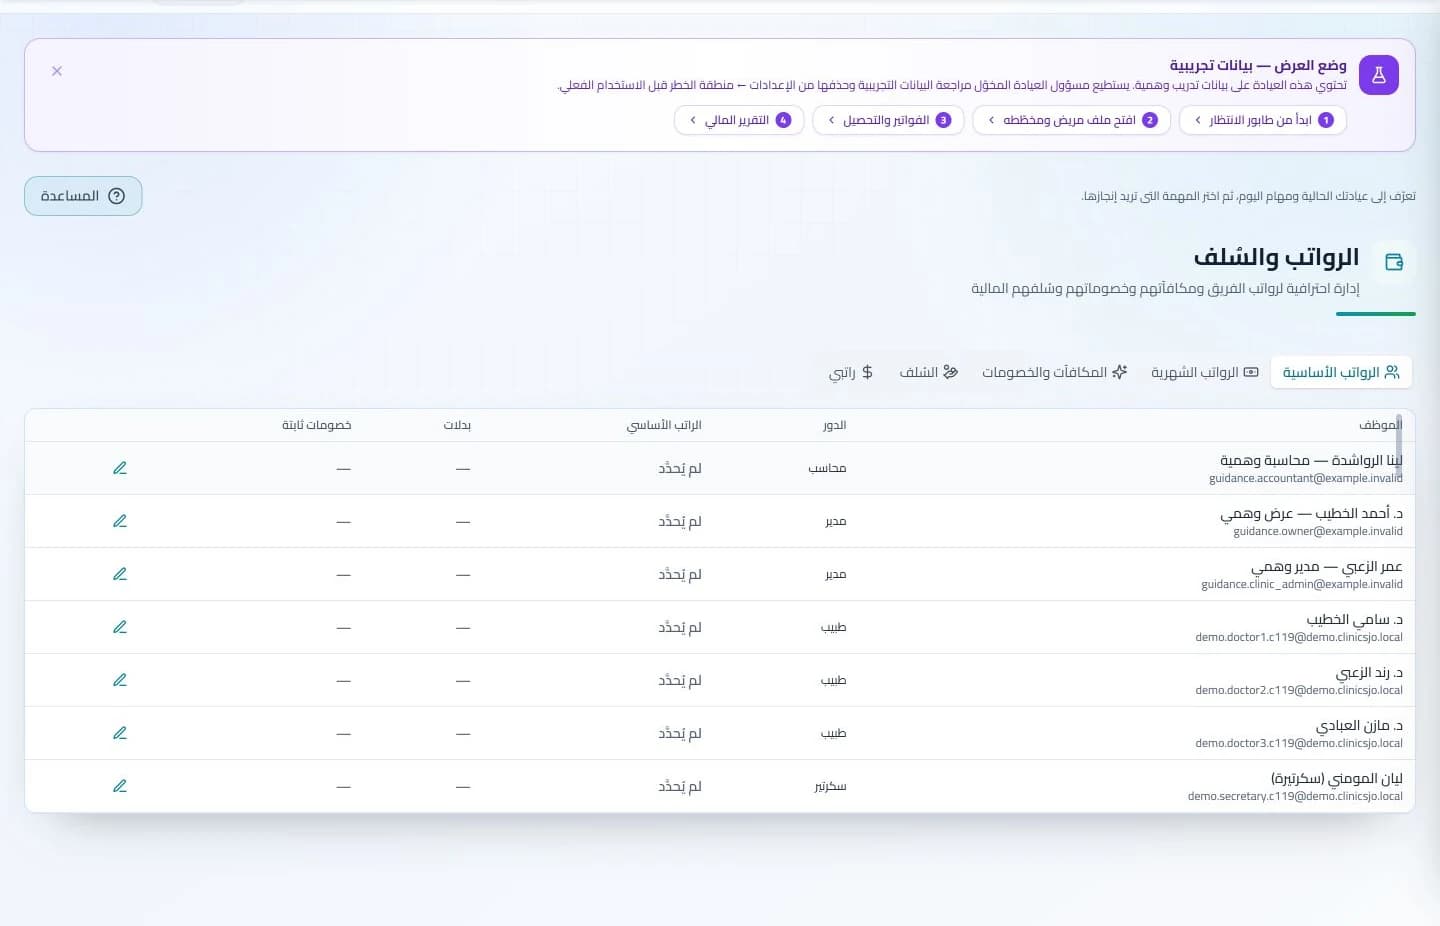This screenshot has height=926, width=1440.
Task: Switch to الرواتب الأساسية tab
Action: click(x=1341, y=372)
